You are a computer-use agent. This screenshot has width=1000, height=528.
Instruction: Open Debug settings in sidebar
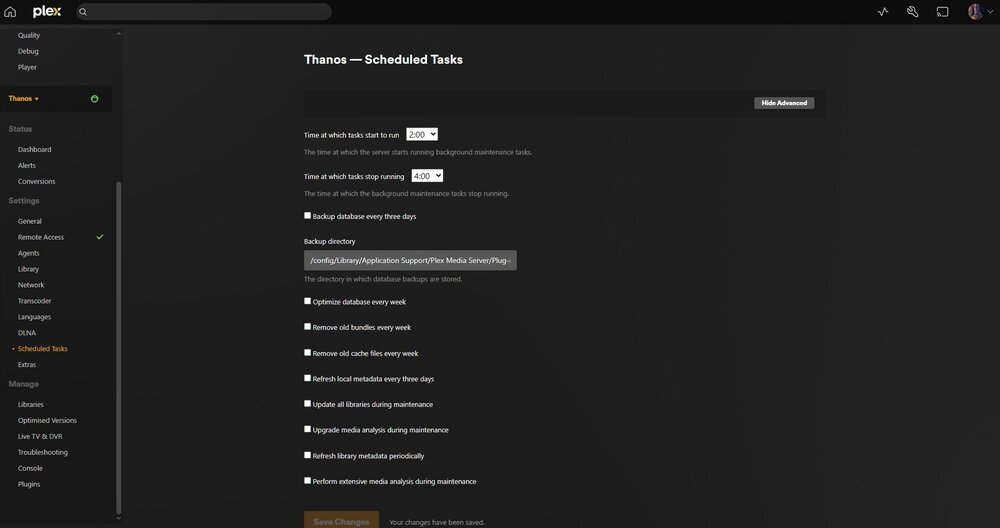[x=28, y=52]
